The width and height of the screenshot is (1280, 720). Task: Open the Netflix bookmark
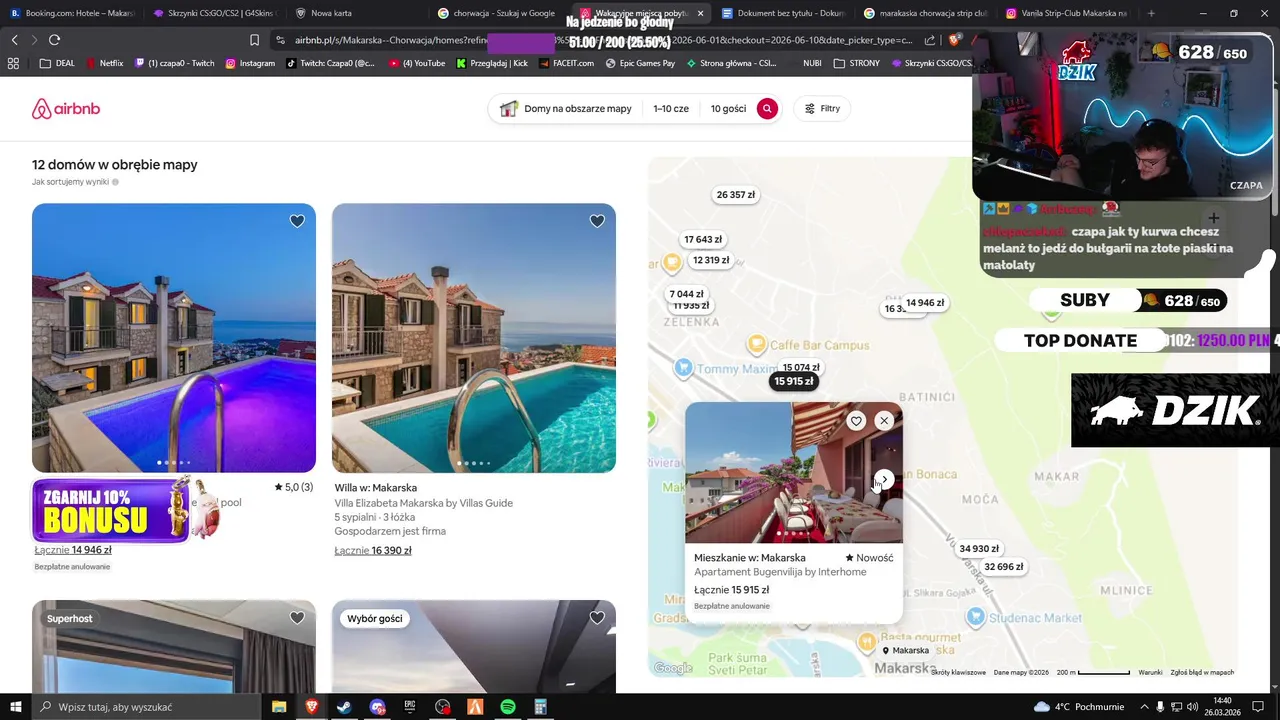click(x=104, y=63)
